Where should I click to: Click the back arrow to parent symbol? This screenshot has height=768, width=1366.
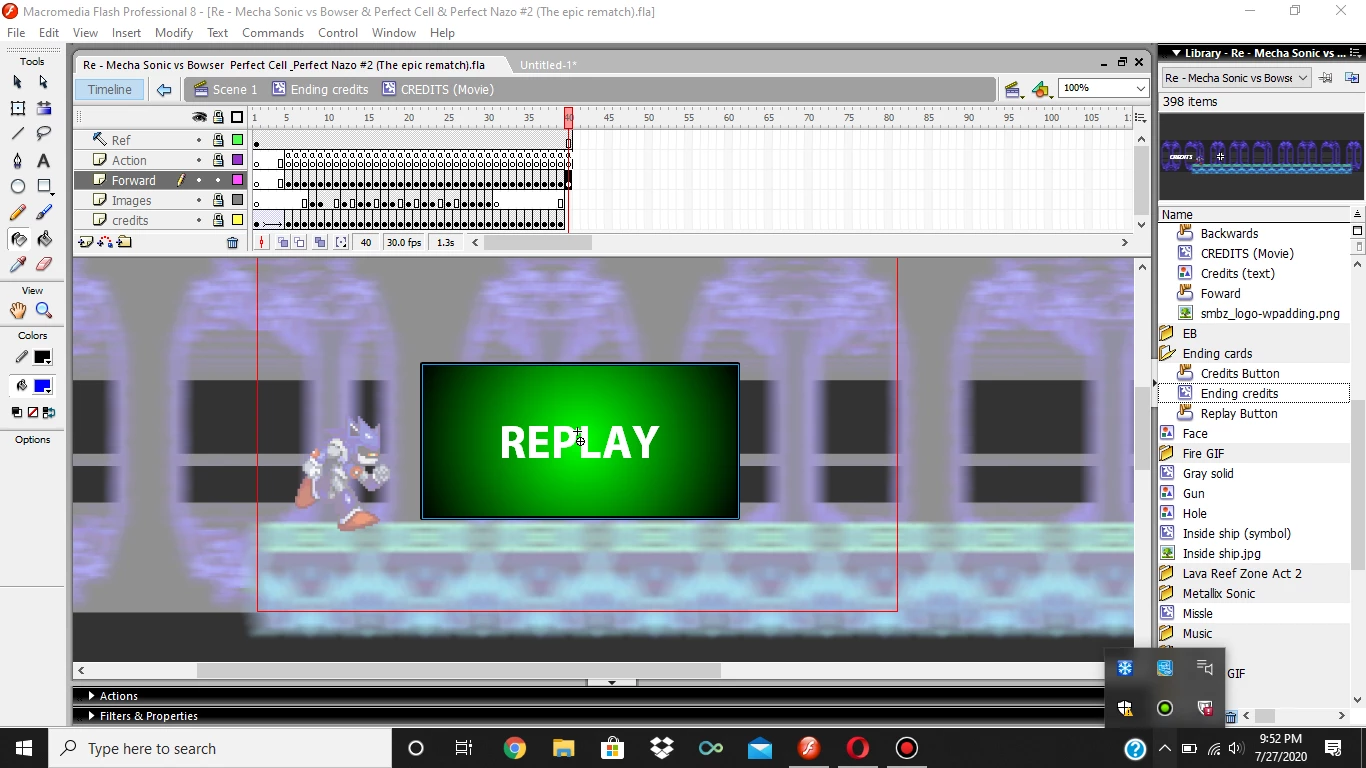[164, 90]
